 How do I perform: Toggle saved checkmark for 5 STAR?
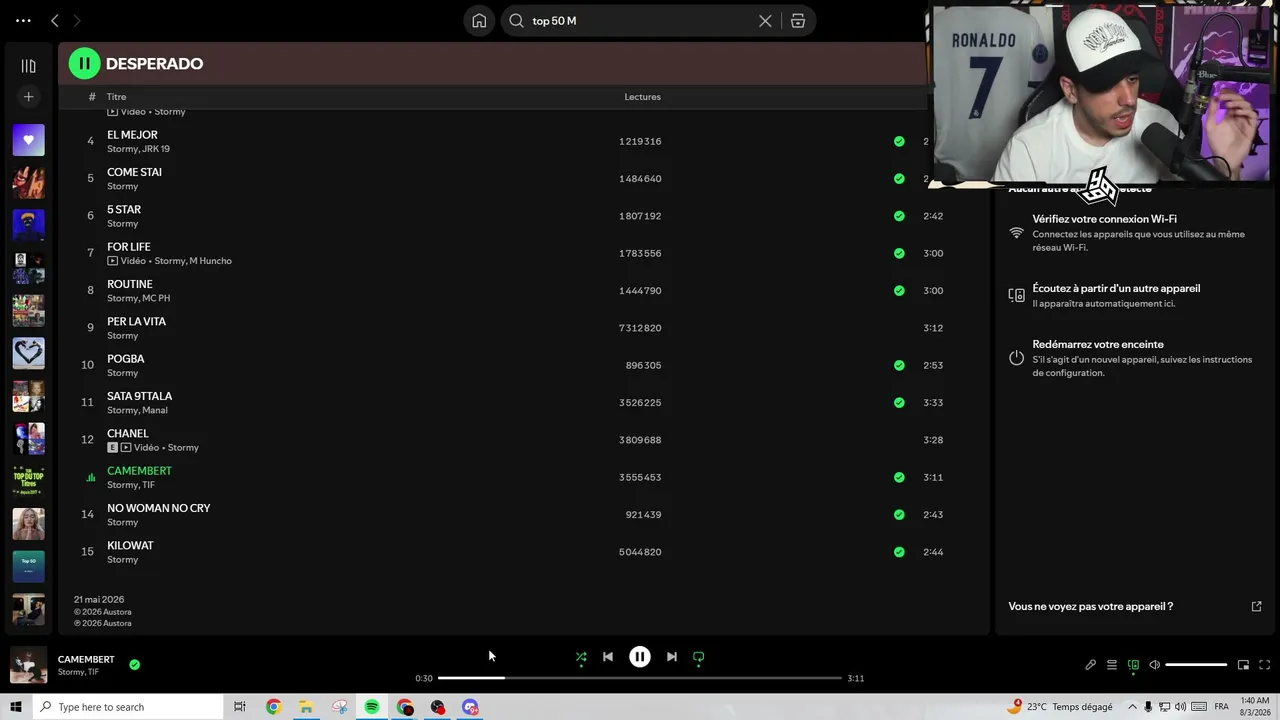pos(899,216)
